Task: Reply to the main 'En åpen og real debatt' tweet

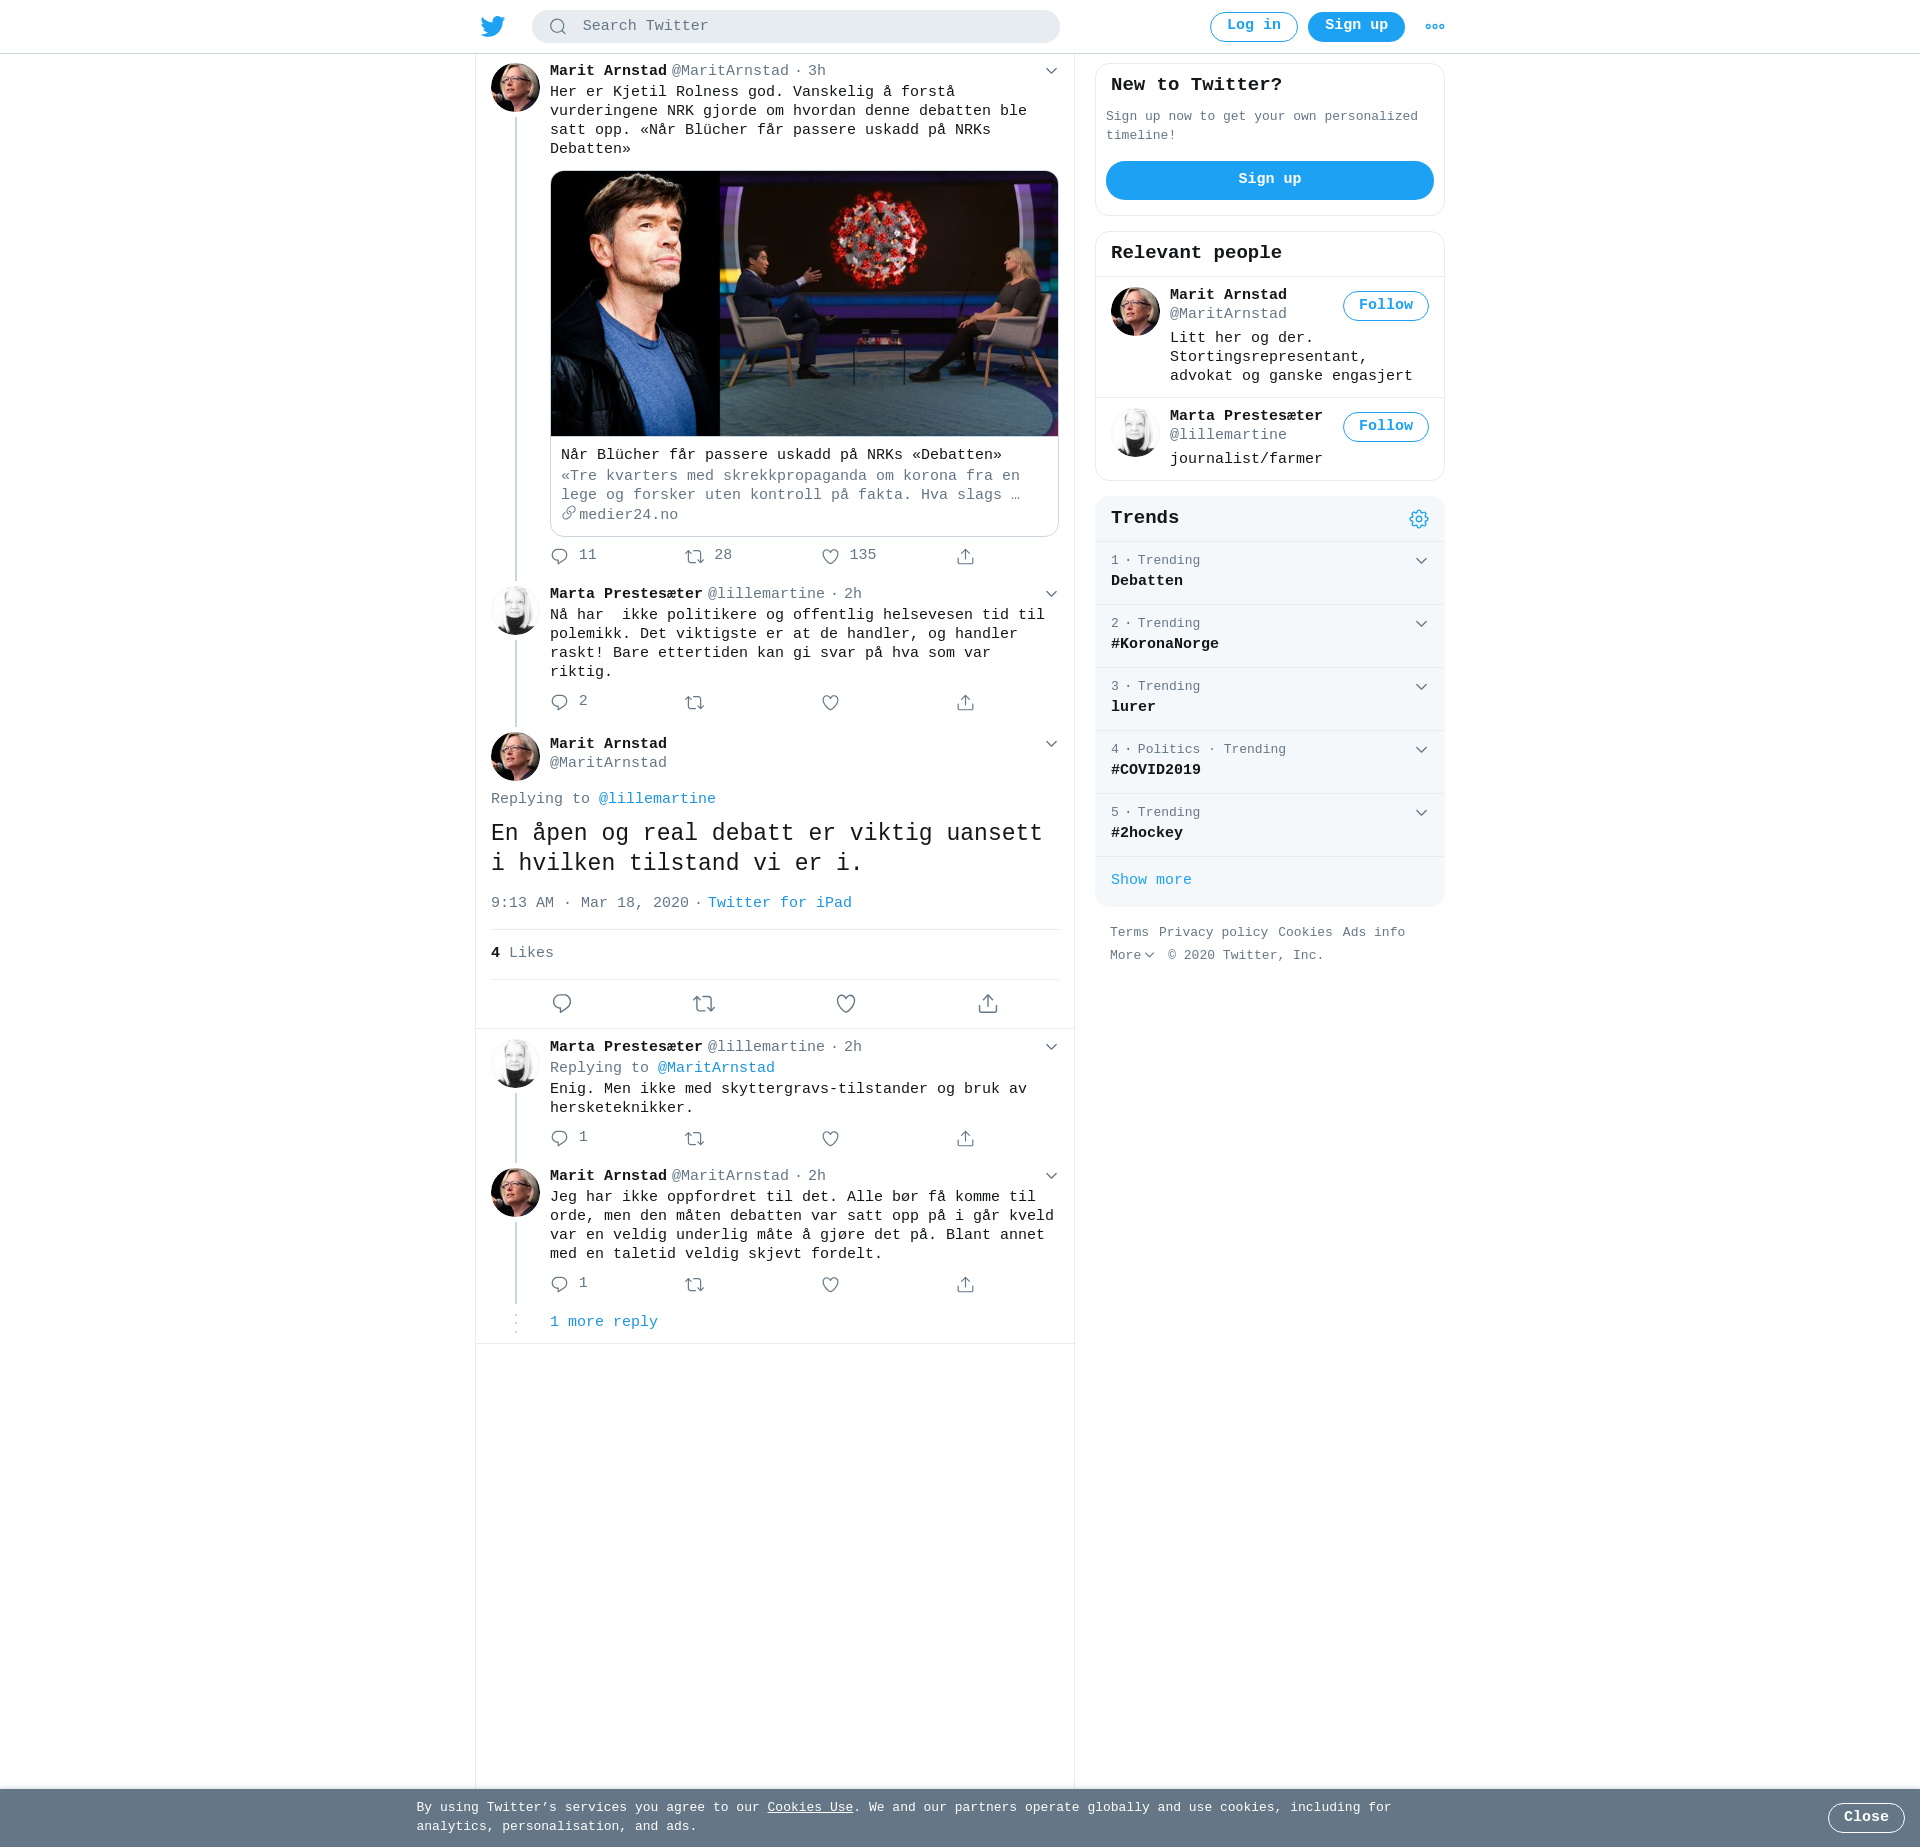Action: [562, 1003]
